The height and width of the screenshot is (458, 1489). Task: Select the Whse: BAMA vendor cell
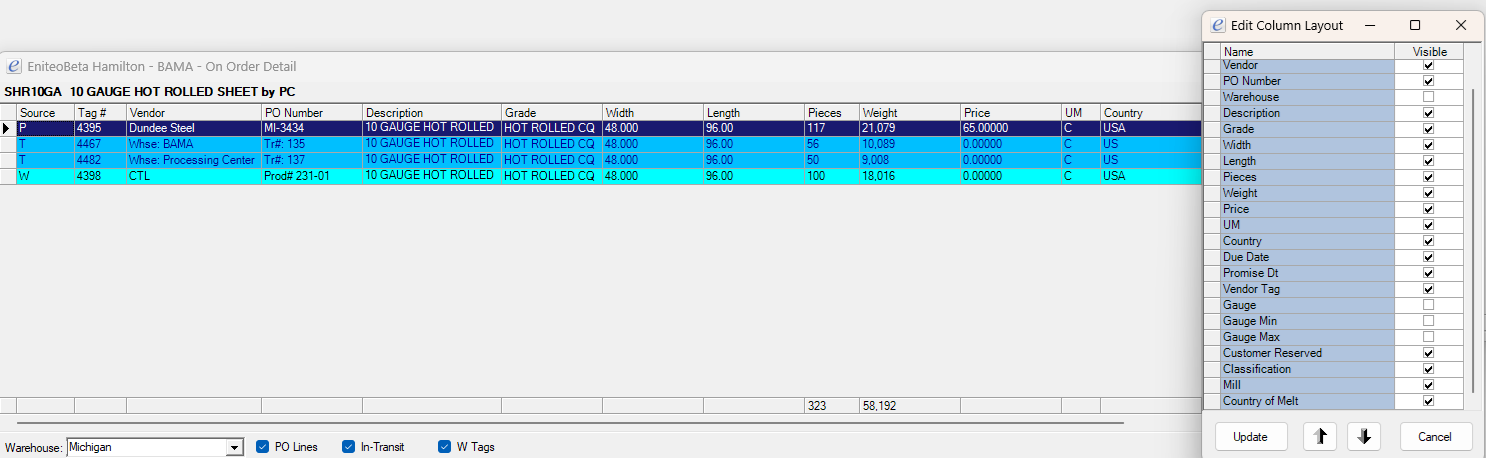[194, 144]
